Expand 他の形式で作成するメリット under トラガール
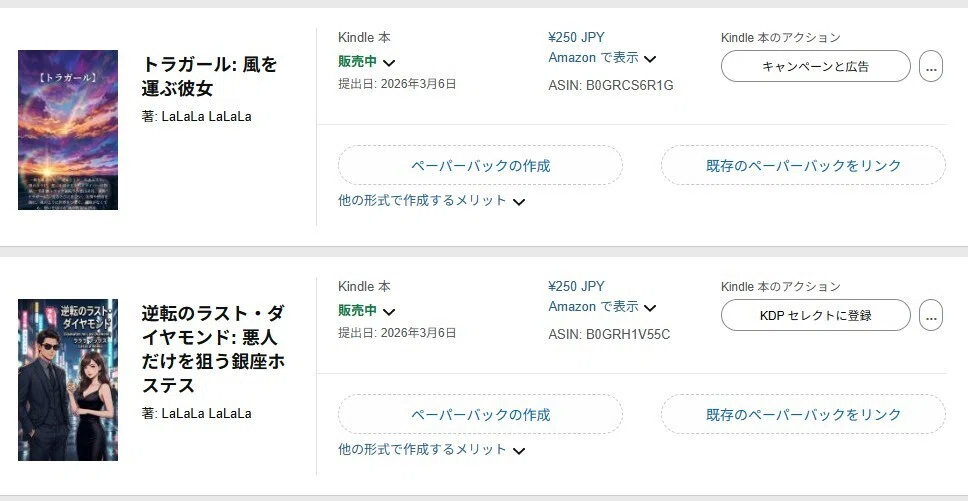This screenshot has height=501, width=968. [x=431, y=201]
